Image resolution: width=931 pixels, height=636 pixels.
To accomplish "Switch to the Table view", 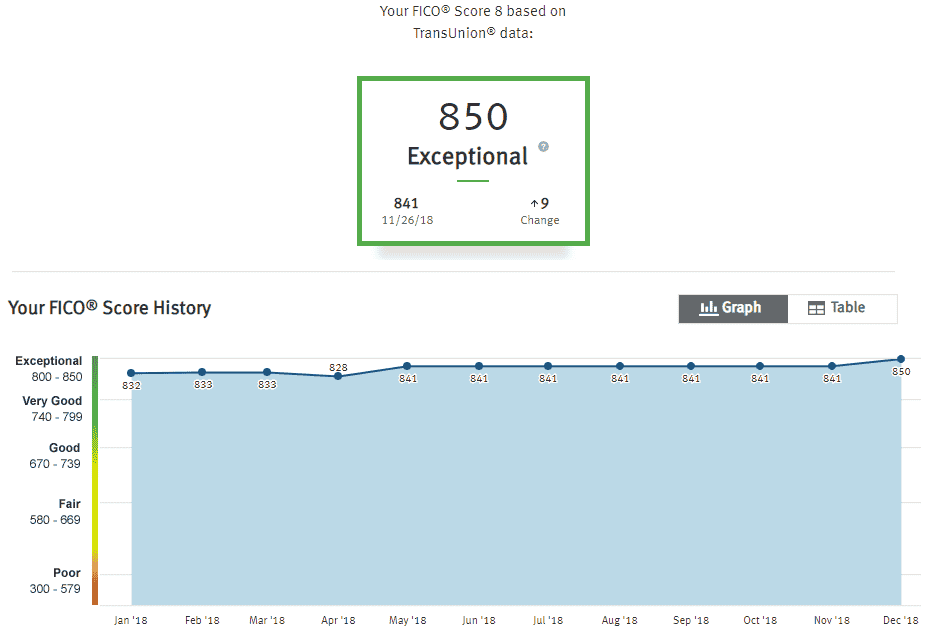I will point(843,308).
